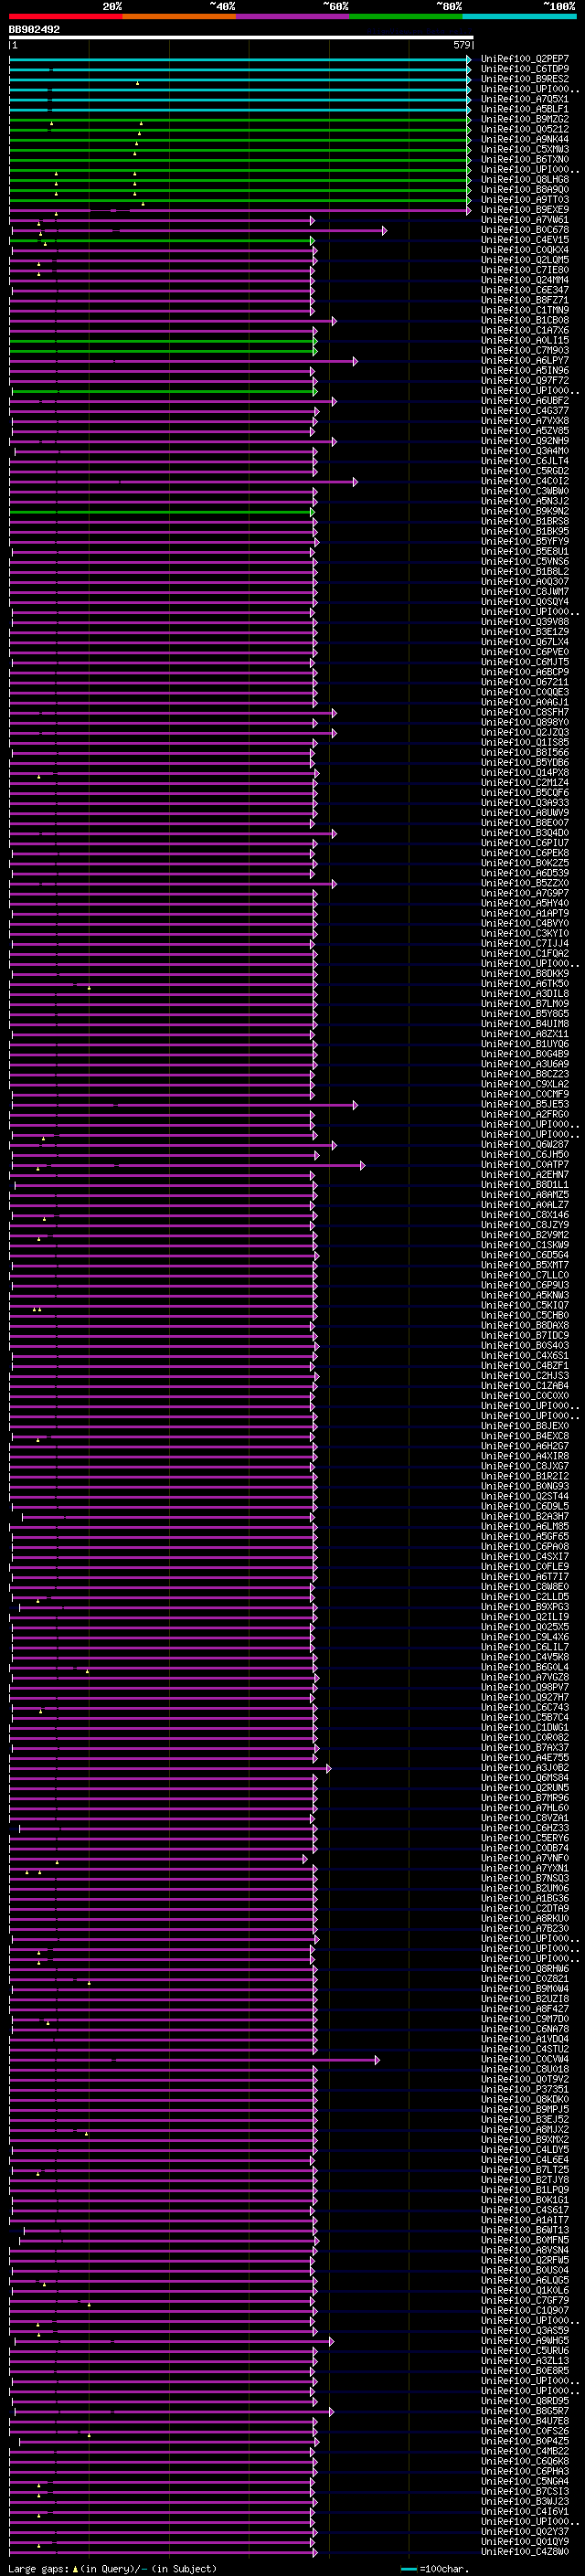Select the label UniRef100_C1SKW9

coord(524,1245)
